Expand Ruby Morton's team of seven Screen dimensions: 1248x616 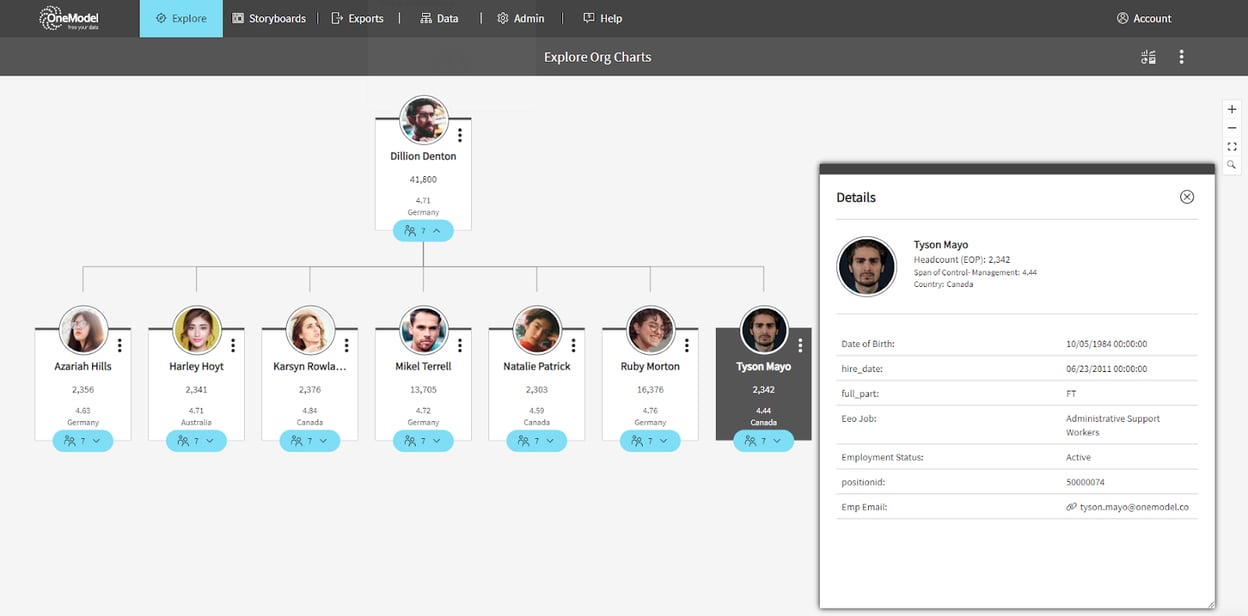pos(650,440)
